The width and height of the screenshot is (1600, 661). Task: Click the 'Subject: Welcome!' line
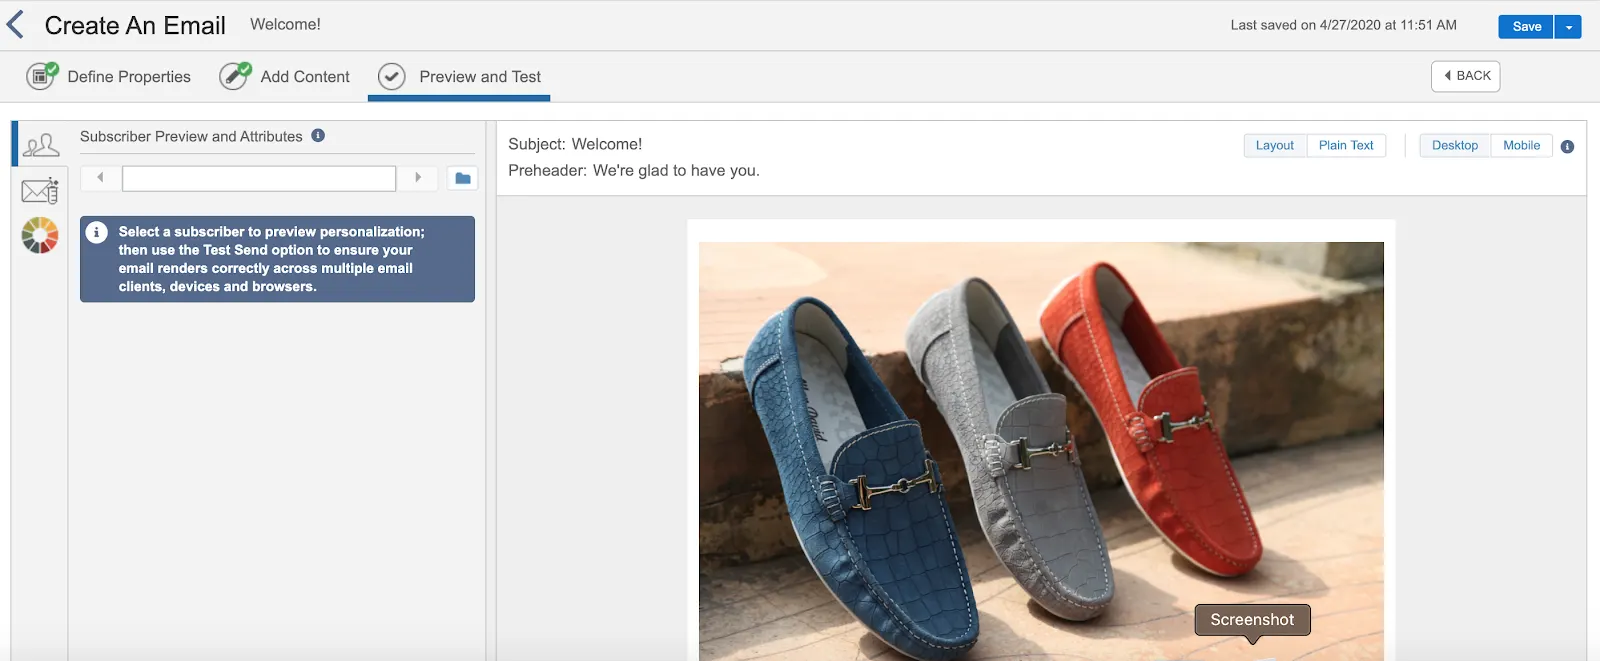point(575,144)
